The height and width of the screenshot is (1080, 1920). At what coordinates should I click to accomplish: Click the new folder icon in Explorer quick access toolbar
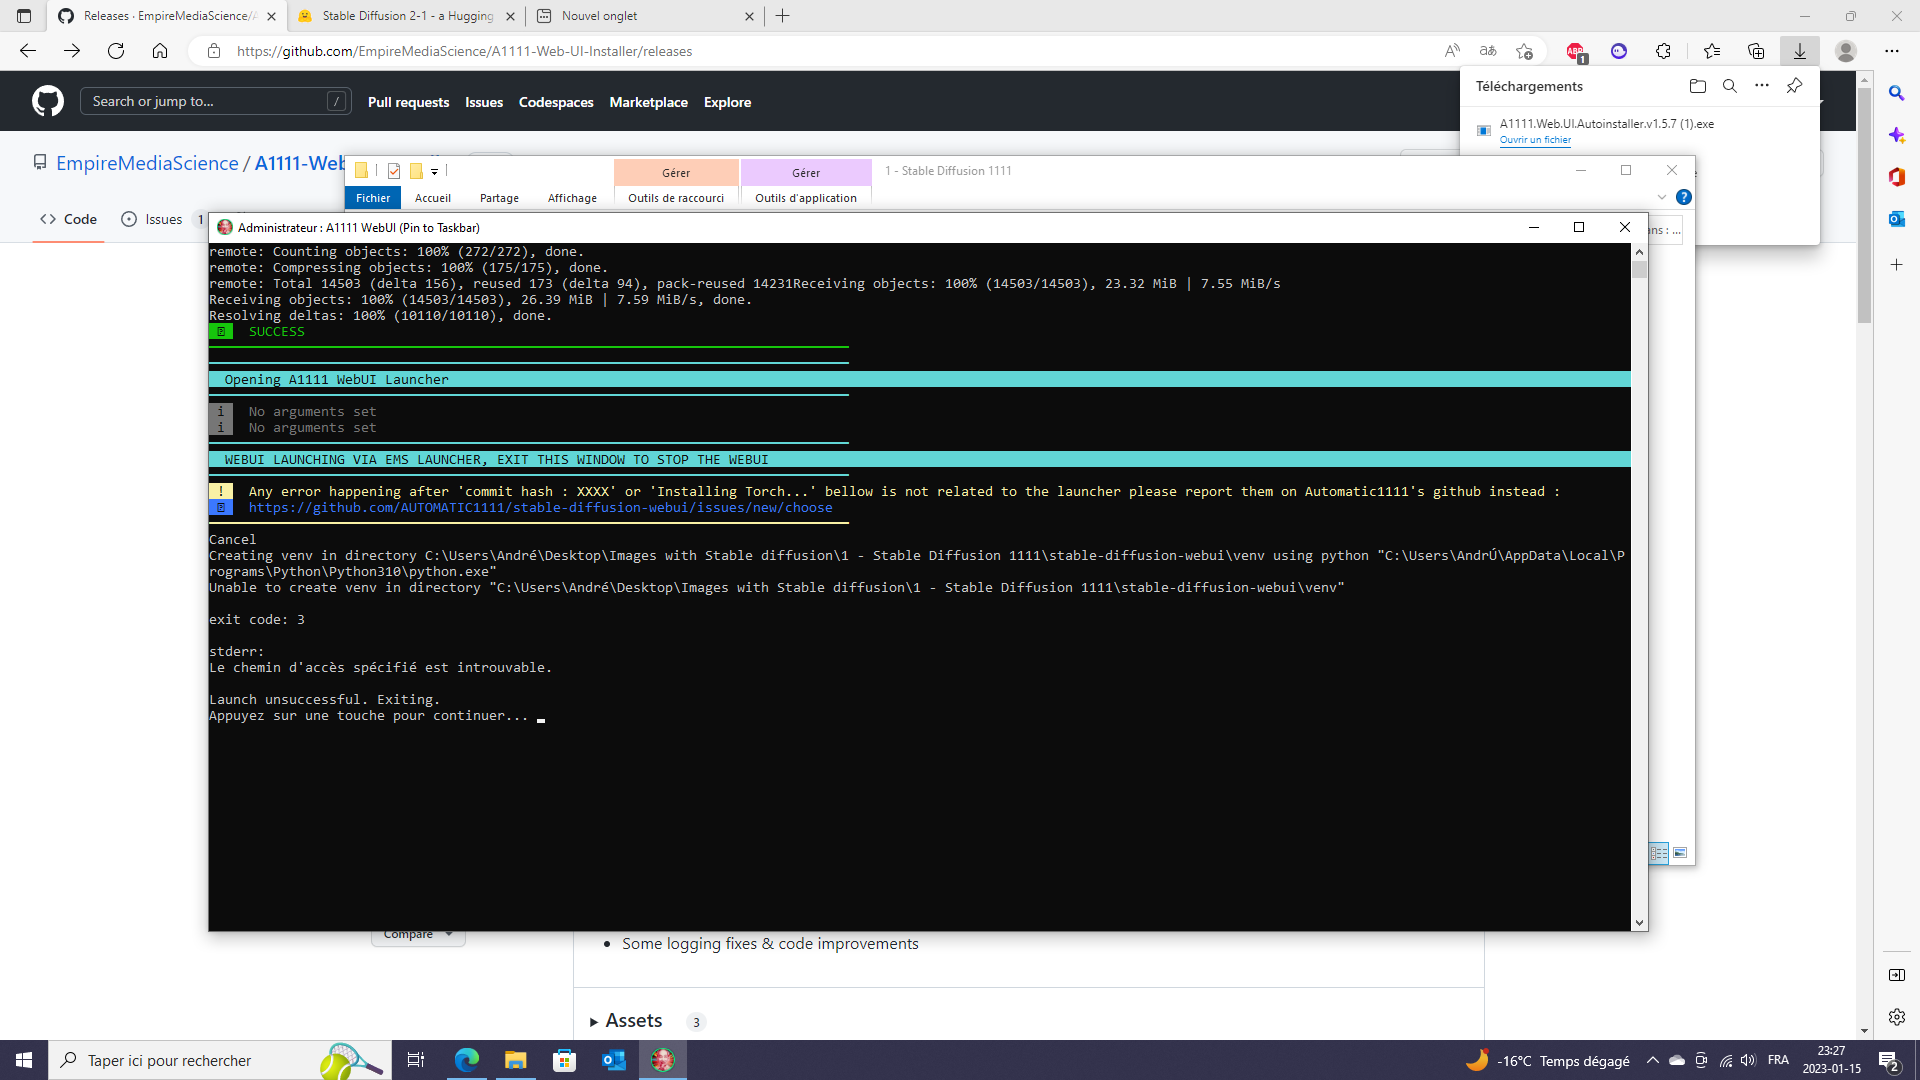coord(416,171)
